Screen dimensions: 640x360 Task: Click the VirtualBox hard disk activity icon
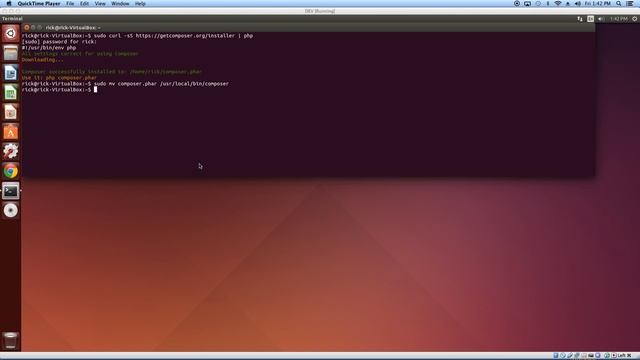click(x=556, y=356)
